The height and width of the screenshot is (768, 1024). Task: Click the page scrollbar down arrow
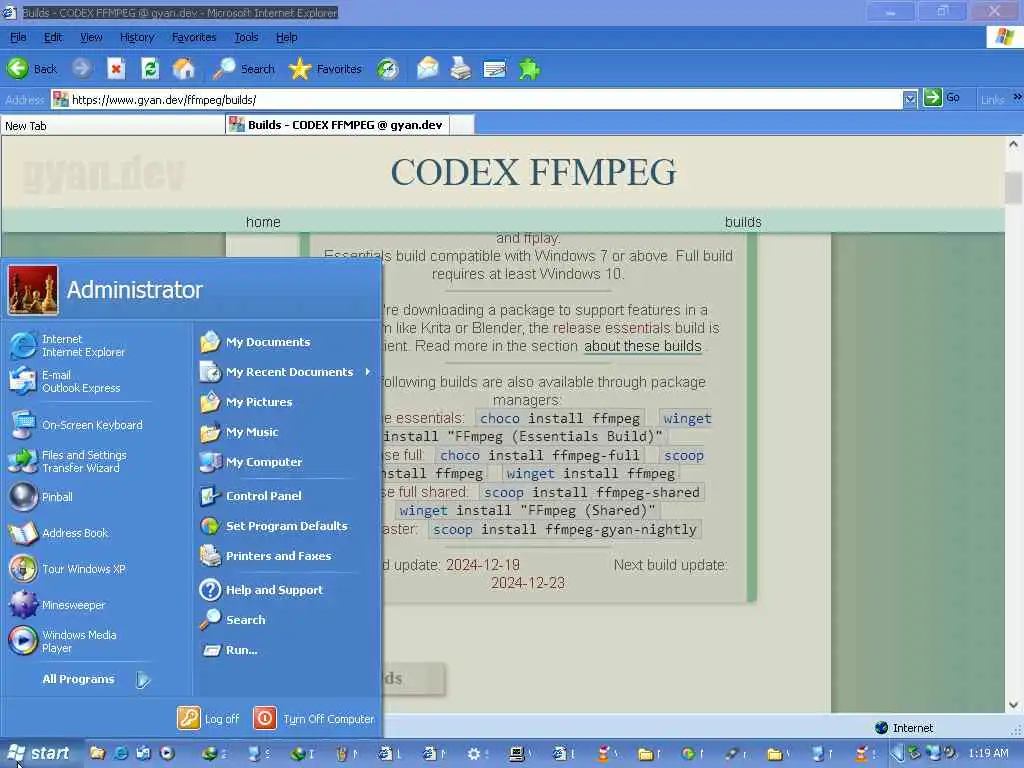pyautogui.click(x=1014, y=705)
